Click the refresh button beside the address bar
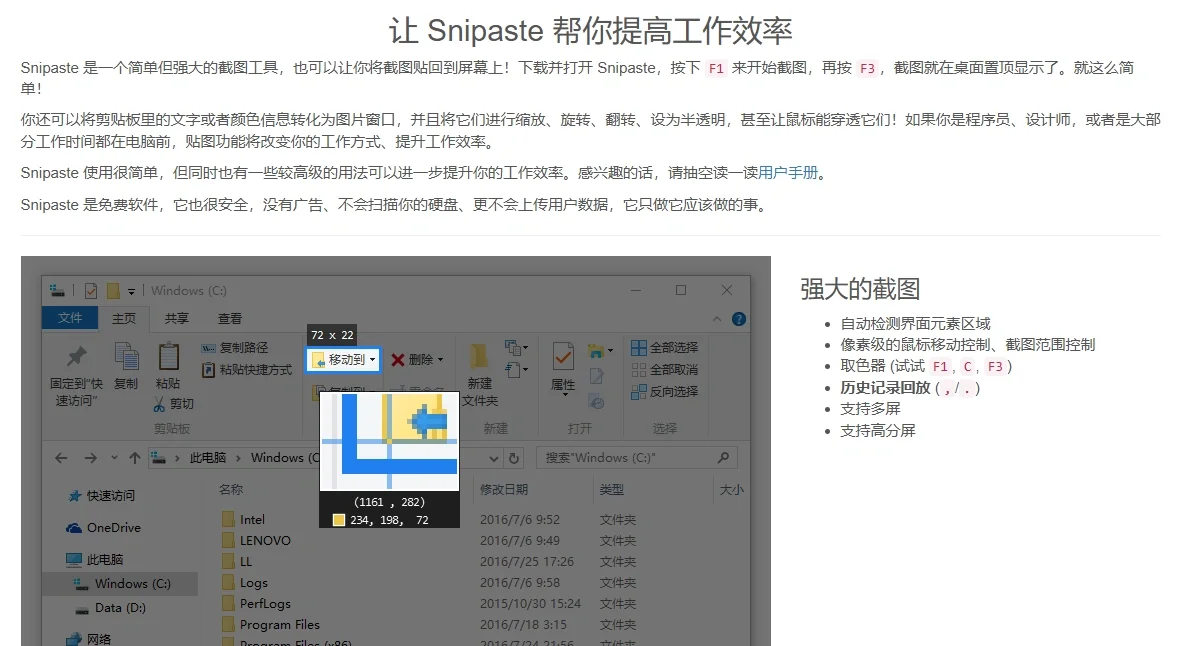Viewport: 1182px width, 646px height. click(x=514, y=458)
